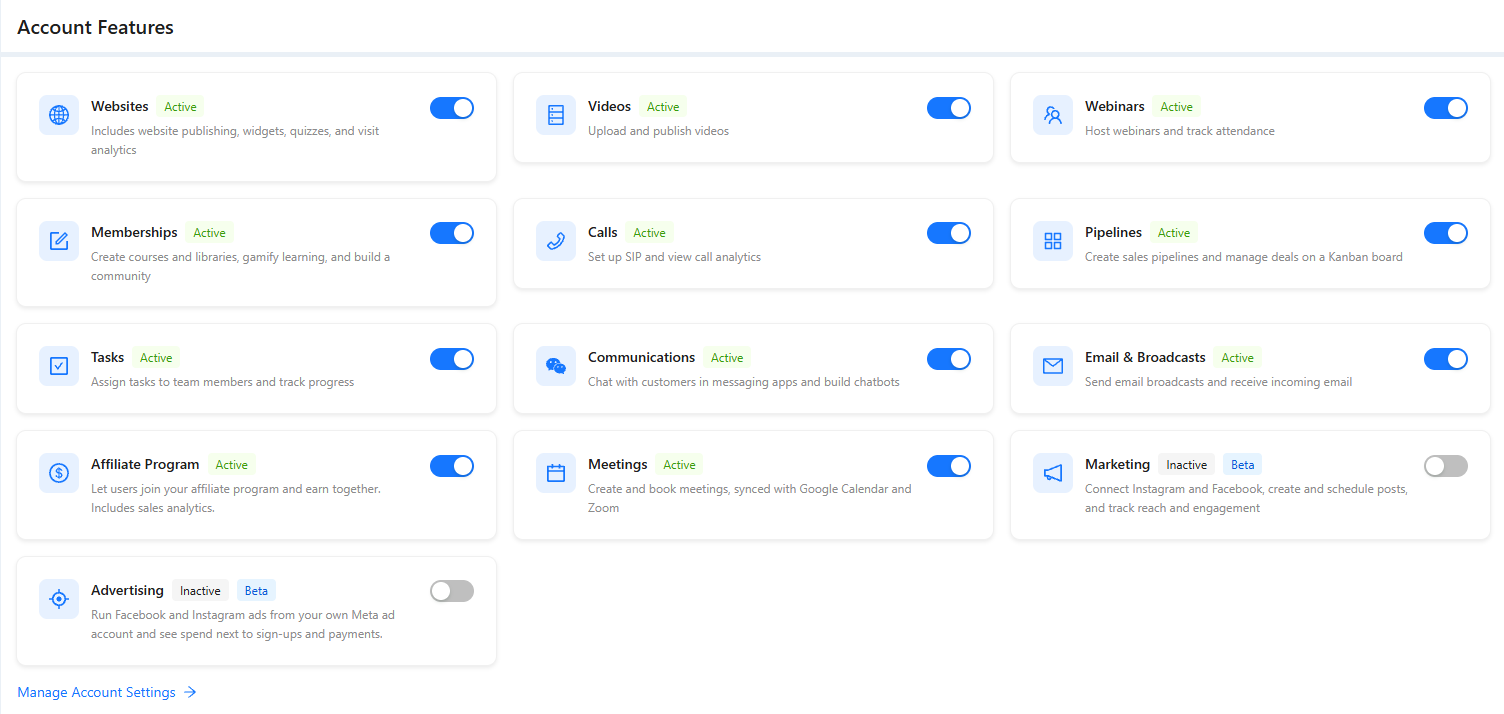Click the Marketing card title
The image size is (1504, 714).
click(1118, 464)
